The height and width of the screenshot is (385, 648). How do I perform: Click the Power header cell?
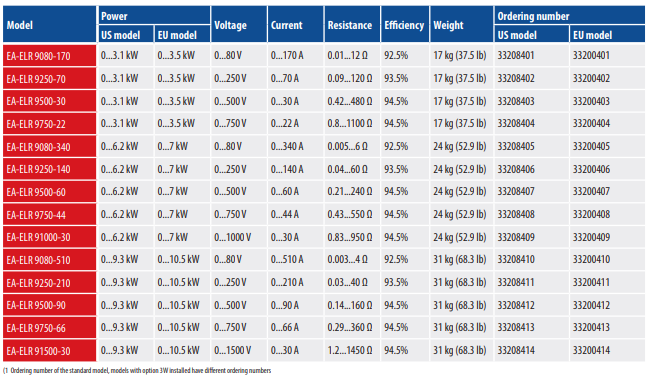(x=154, y=16)
